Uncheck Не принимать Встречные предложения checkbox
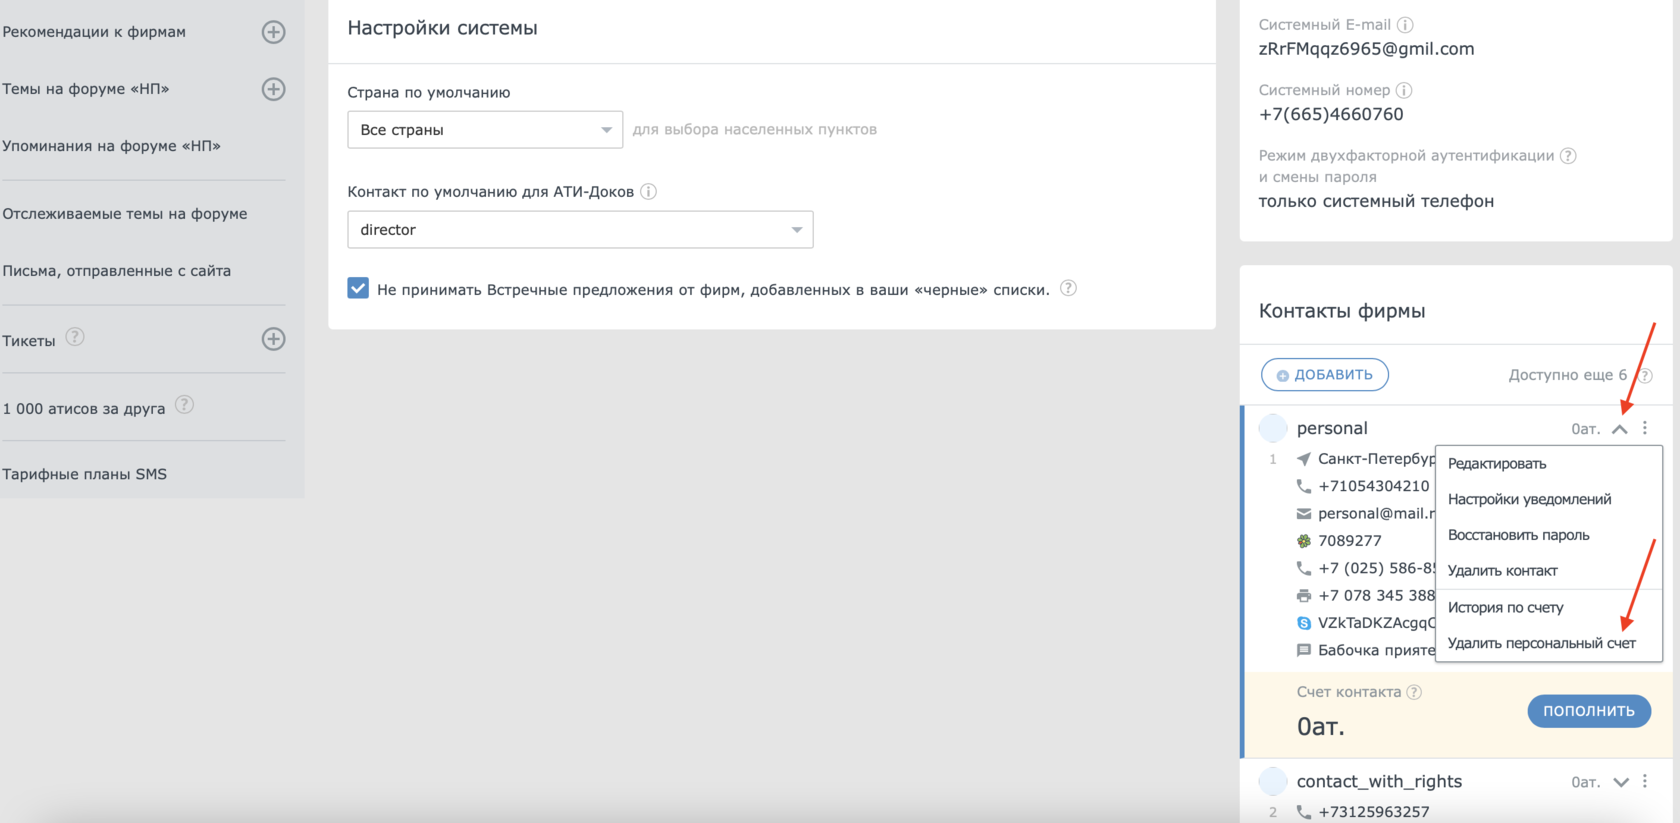This screenshot has width=1680, height=823. pyautogui.click(x=358, y=288)
